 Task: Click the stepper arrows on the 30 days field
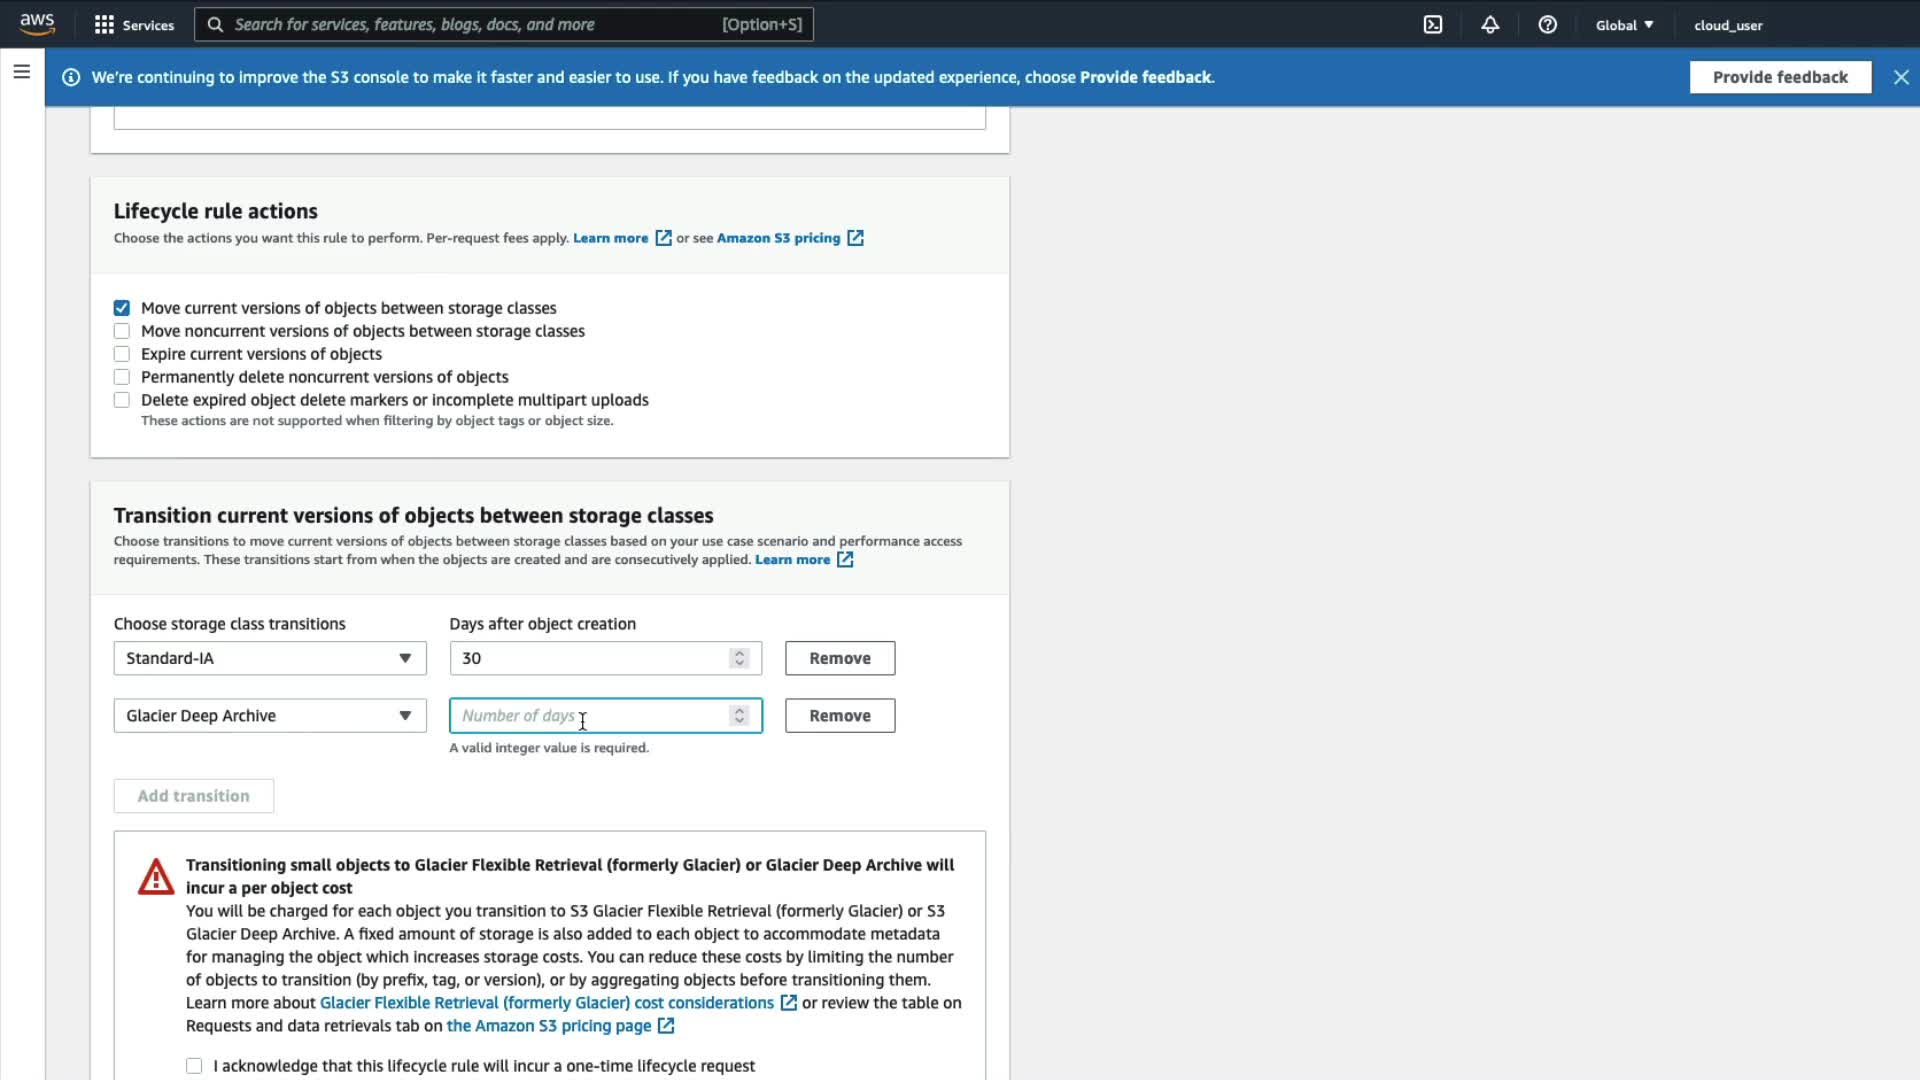740,658
